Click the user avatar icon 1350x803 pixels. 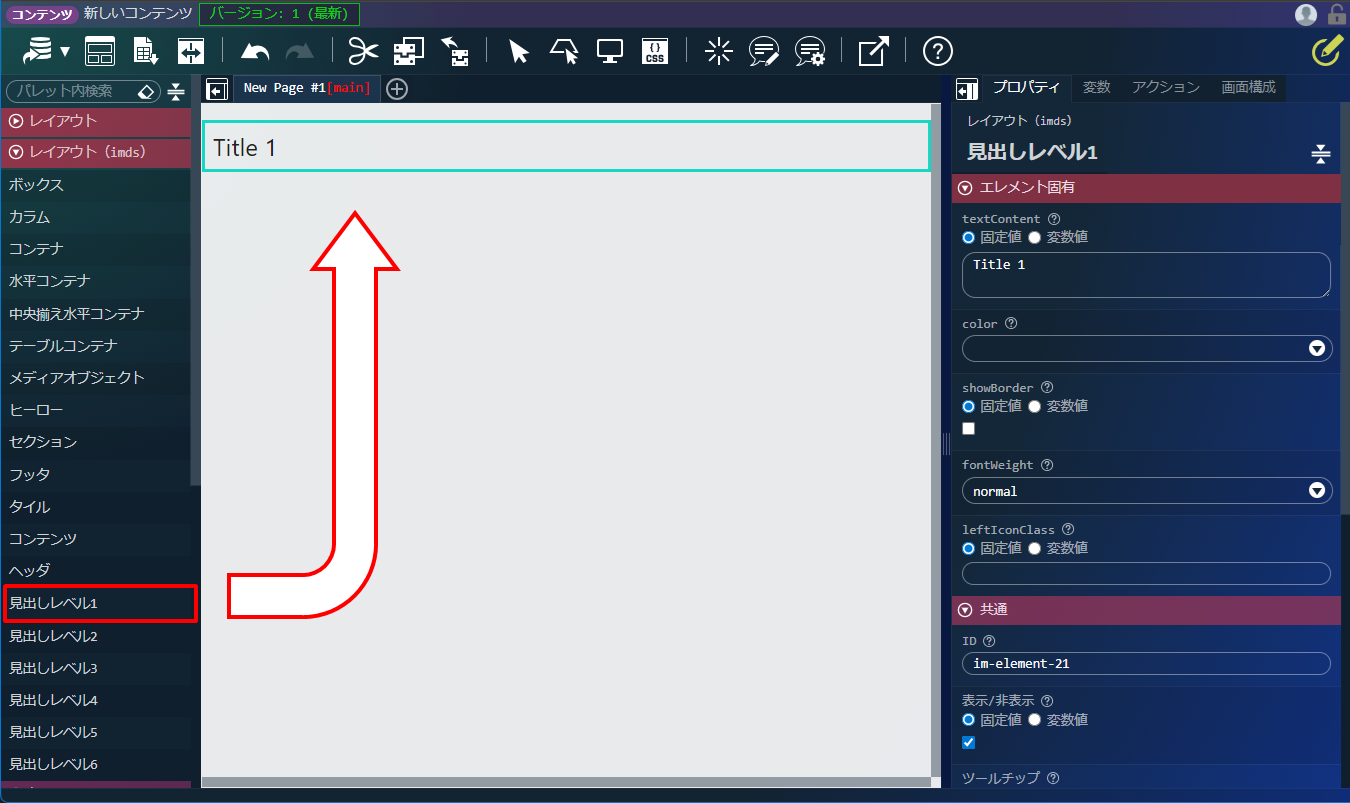coord(1306,14)
